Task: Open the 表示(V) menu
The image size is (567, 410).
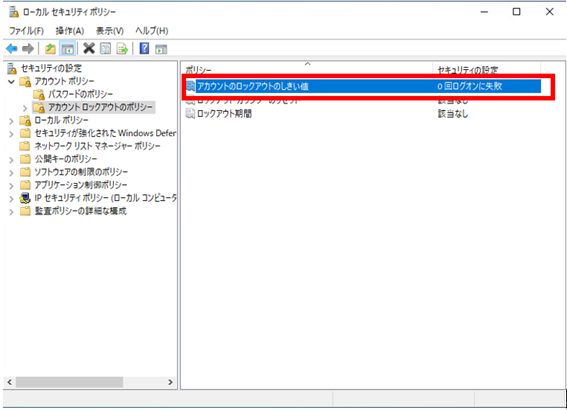Action: (x=110, y=31)
